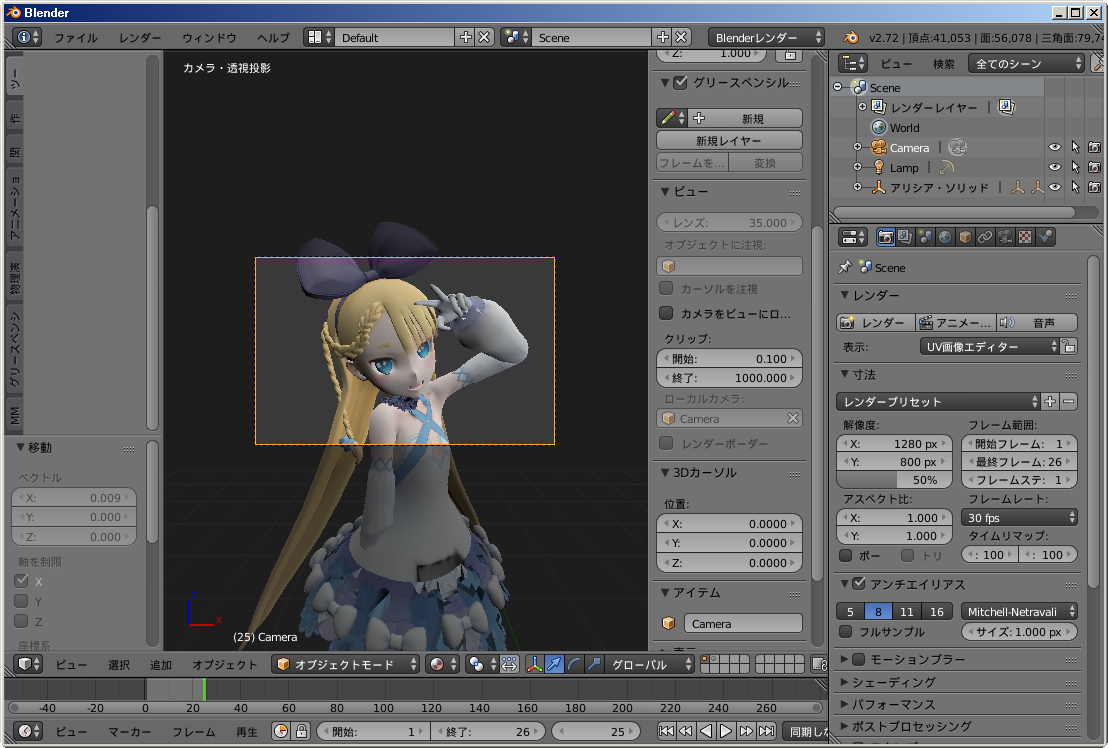Toggle the アンチエイリアス checkbox
1108x748 pixels.
[x=859, y=583]
